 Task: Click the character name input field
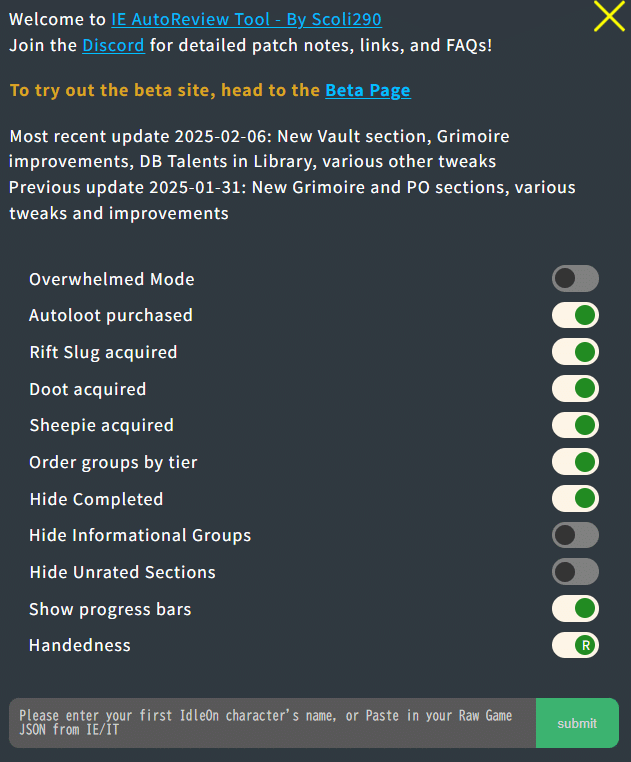(x=272, y=723)
